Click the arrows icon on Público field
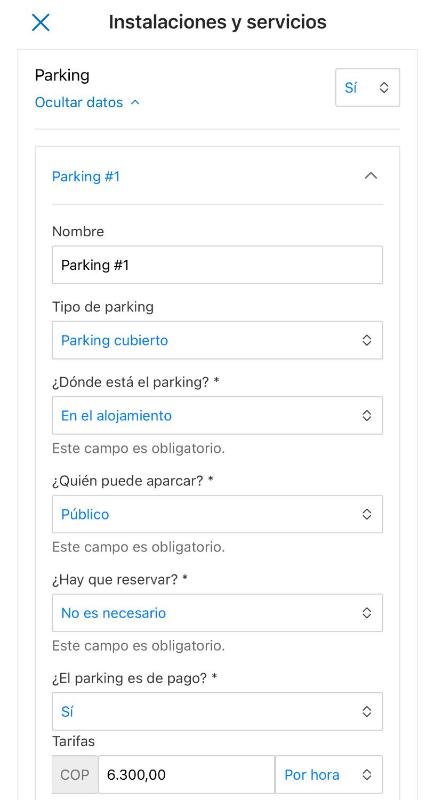Screen dimensions: 435x800 click(x=367, y=514)
